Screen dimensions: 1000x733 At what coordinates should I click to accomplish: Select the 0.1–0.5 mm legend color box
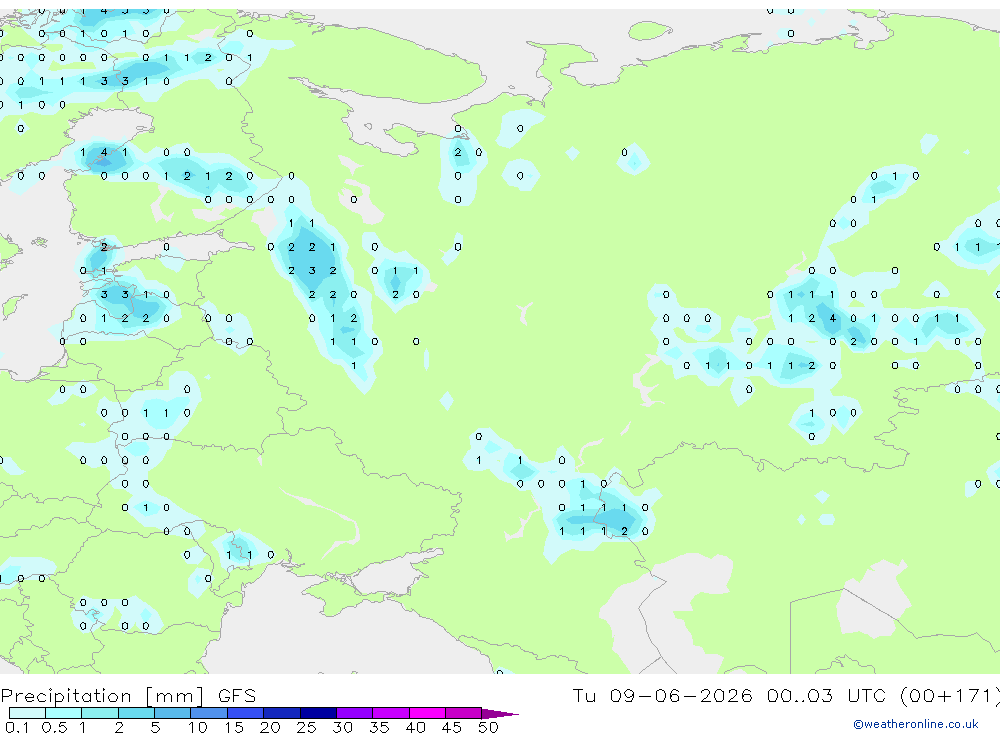click(x=27, y=713)
